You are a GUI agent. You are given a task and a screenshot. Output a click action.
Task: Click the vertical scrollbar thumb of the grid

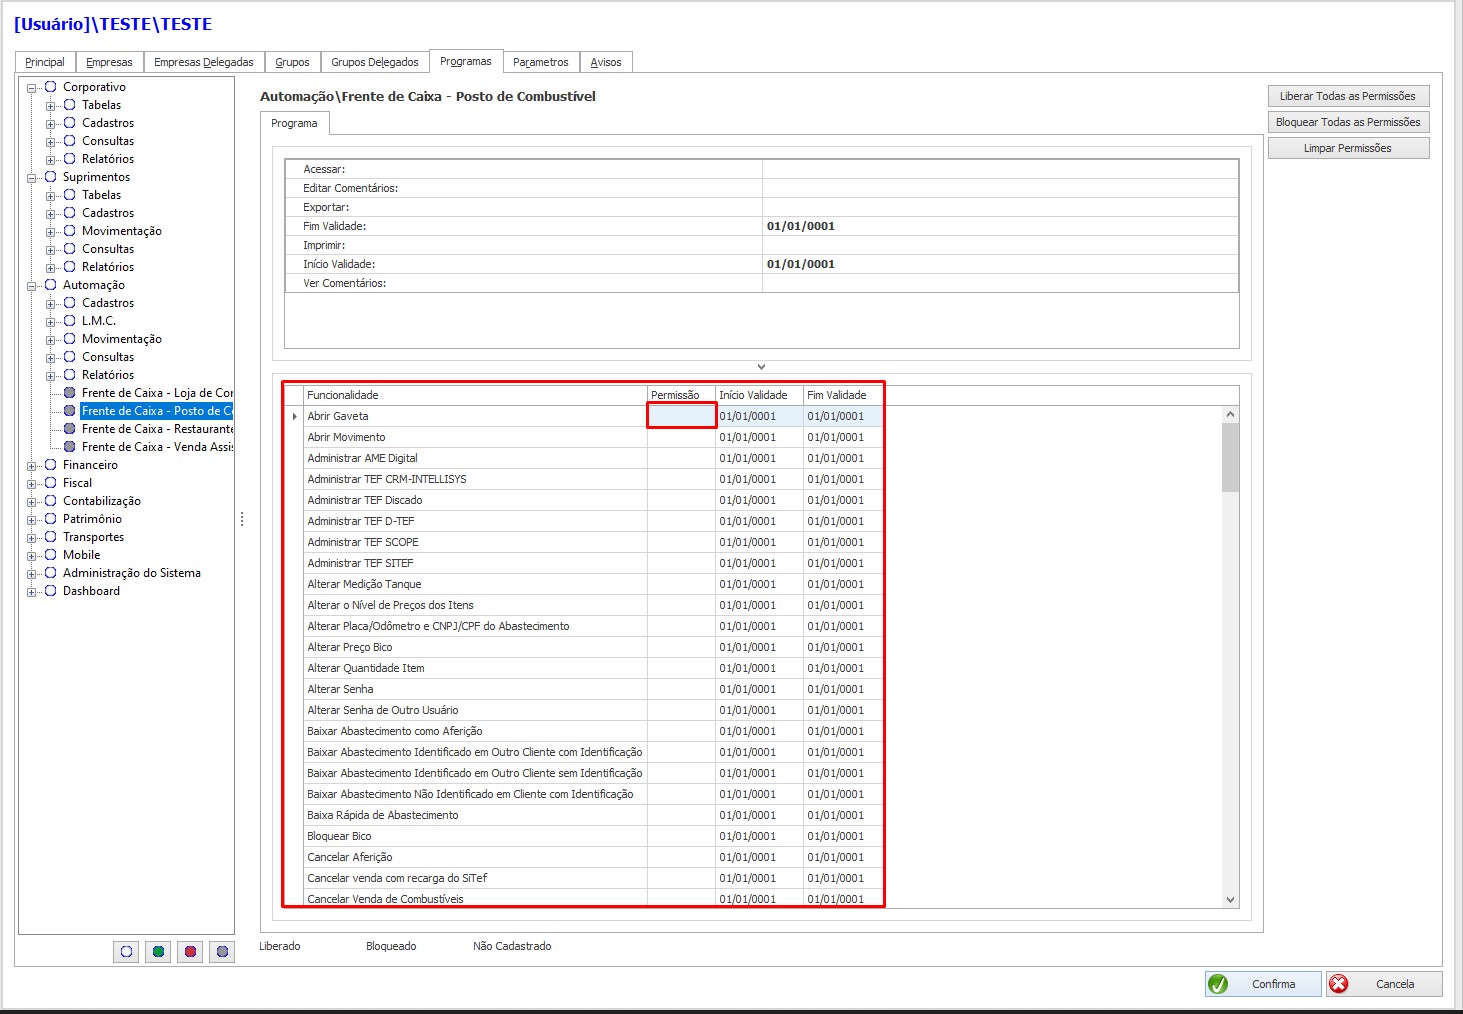coord(1230,457)
